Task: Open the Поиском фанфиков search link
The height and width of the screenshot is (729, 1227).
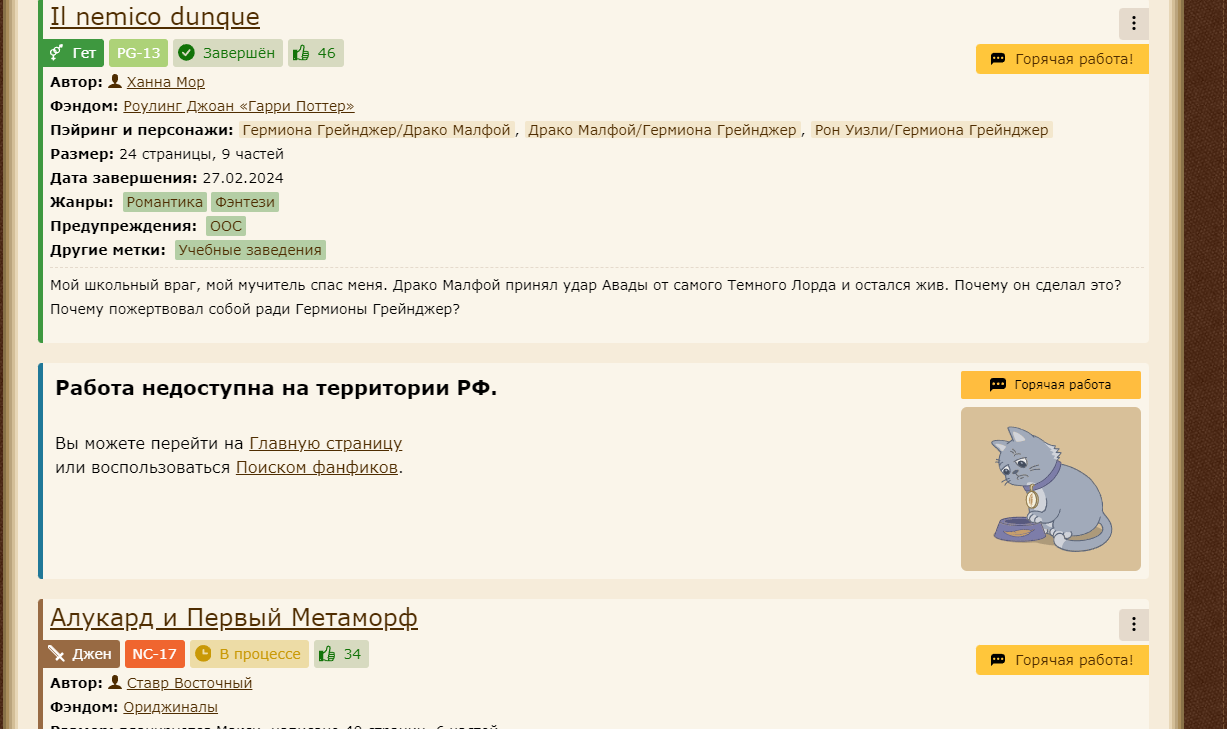Action: click(317, 467)
